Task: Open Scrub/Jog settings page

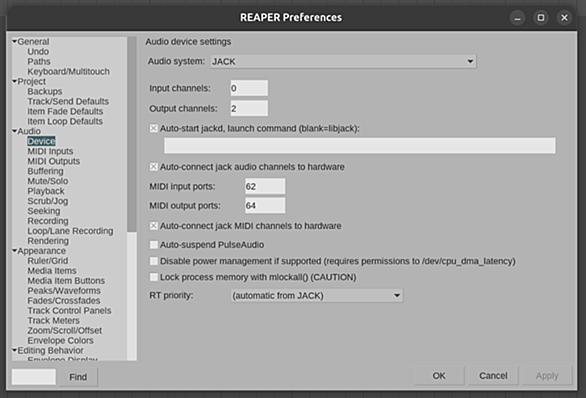Action: click(47, 201)
